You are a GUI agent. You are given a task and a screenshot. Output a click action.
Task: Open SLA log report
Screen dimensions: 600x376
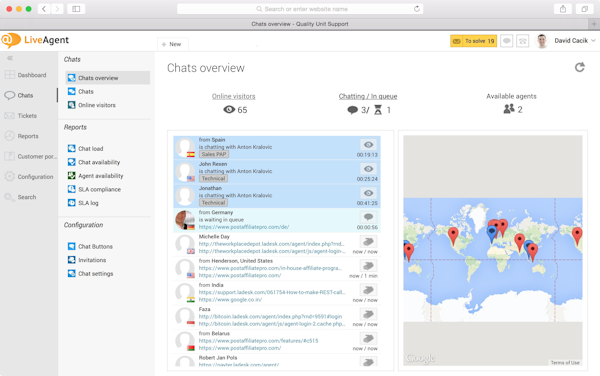pos(83,203)
